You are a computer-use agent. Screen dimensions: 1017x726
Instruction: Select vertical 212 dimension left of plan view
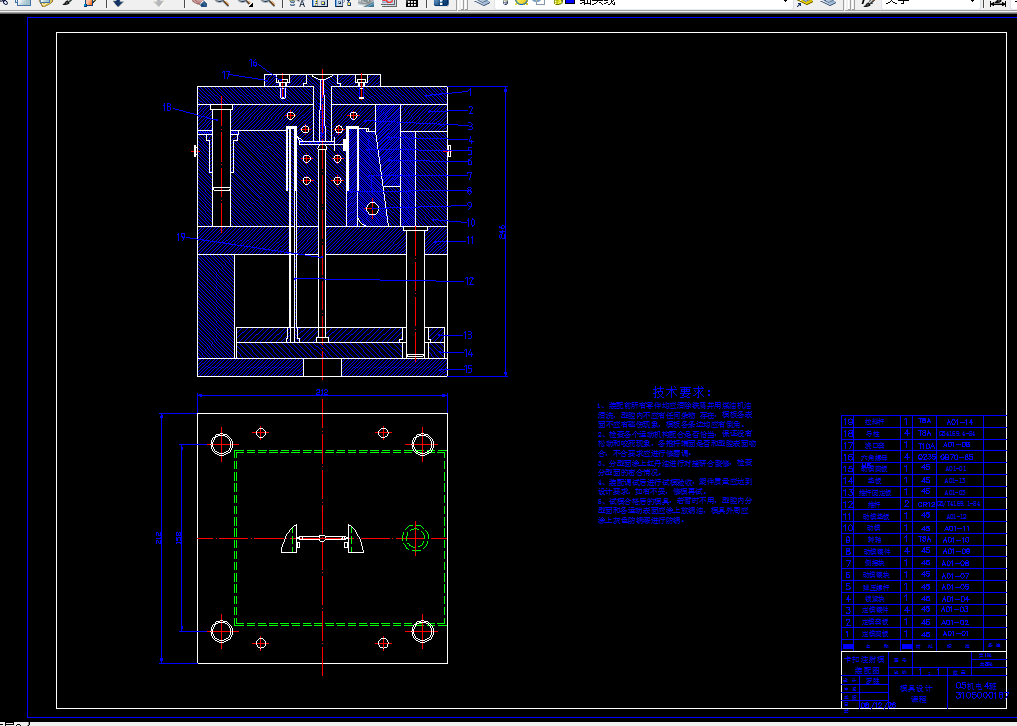click(x=159, y=538)
